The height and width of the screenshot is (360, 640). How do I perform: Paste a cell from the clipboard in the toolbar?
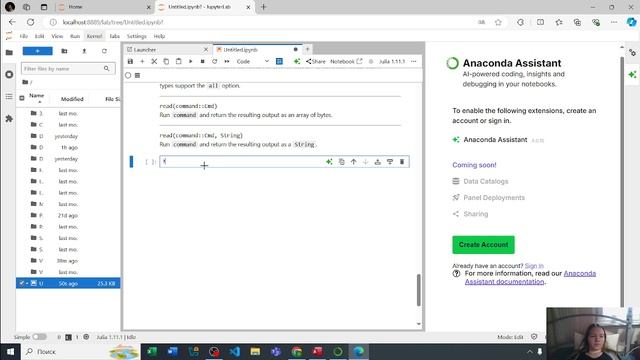pos(178,61)
